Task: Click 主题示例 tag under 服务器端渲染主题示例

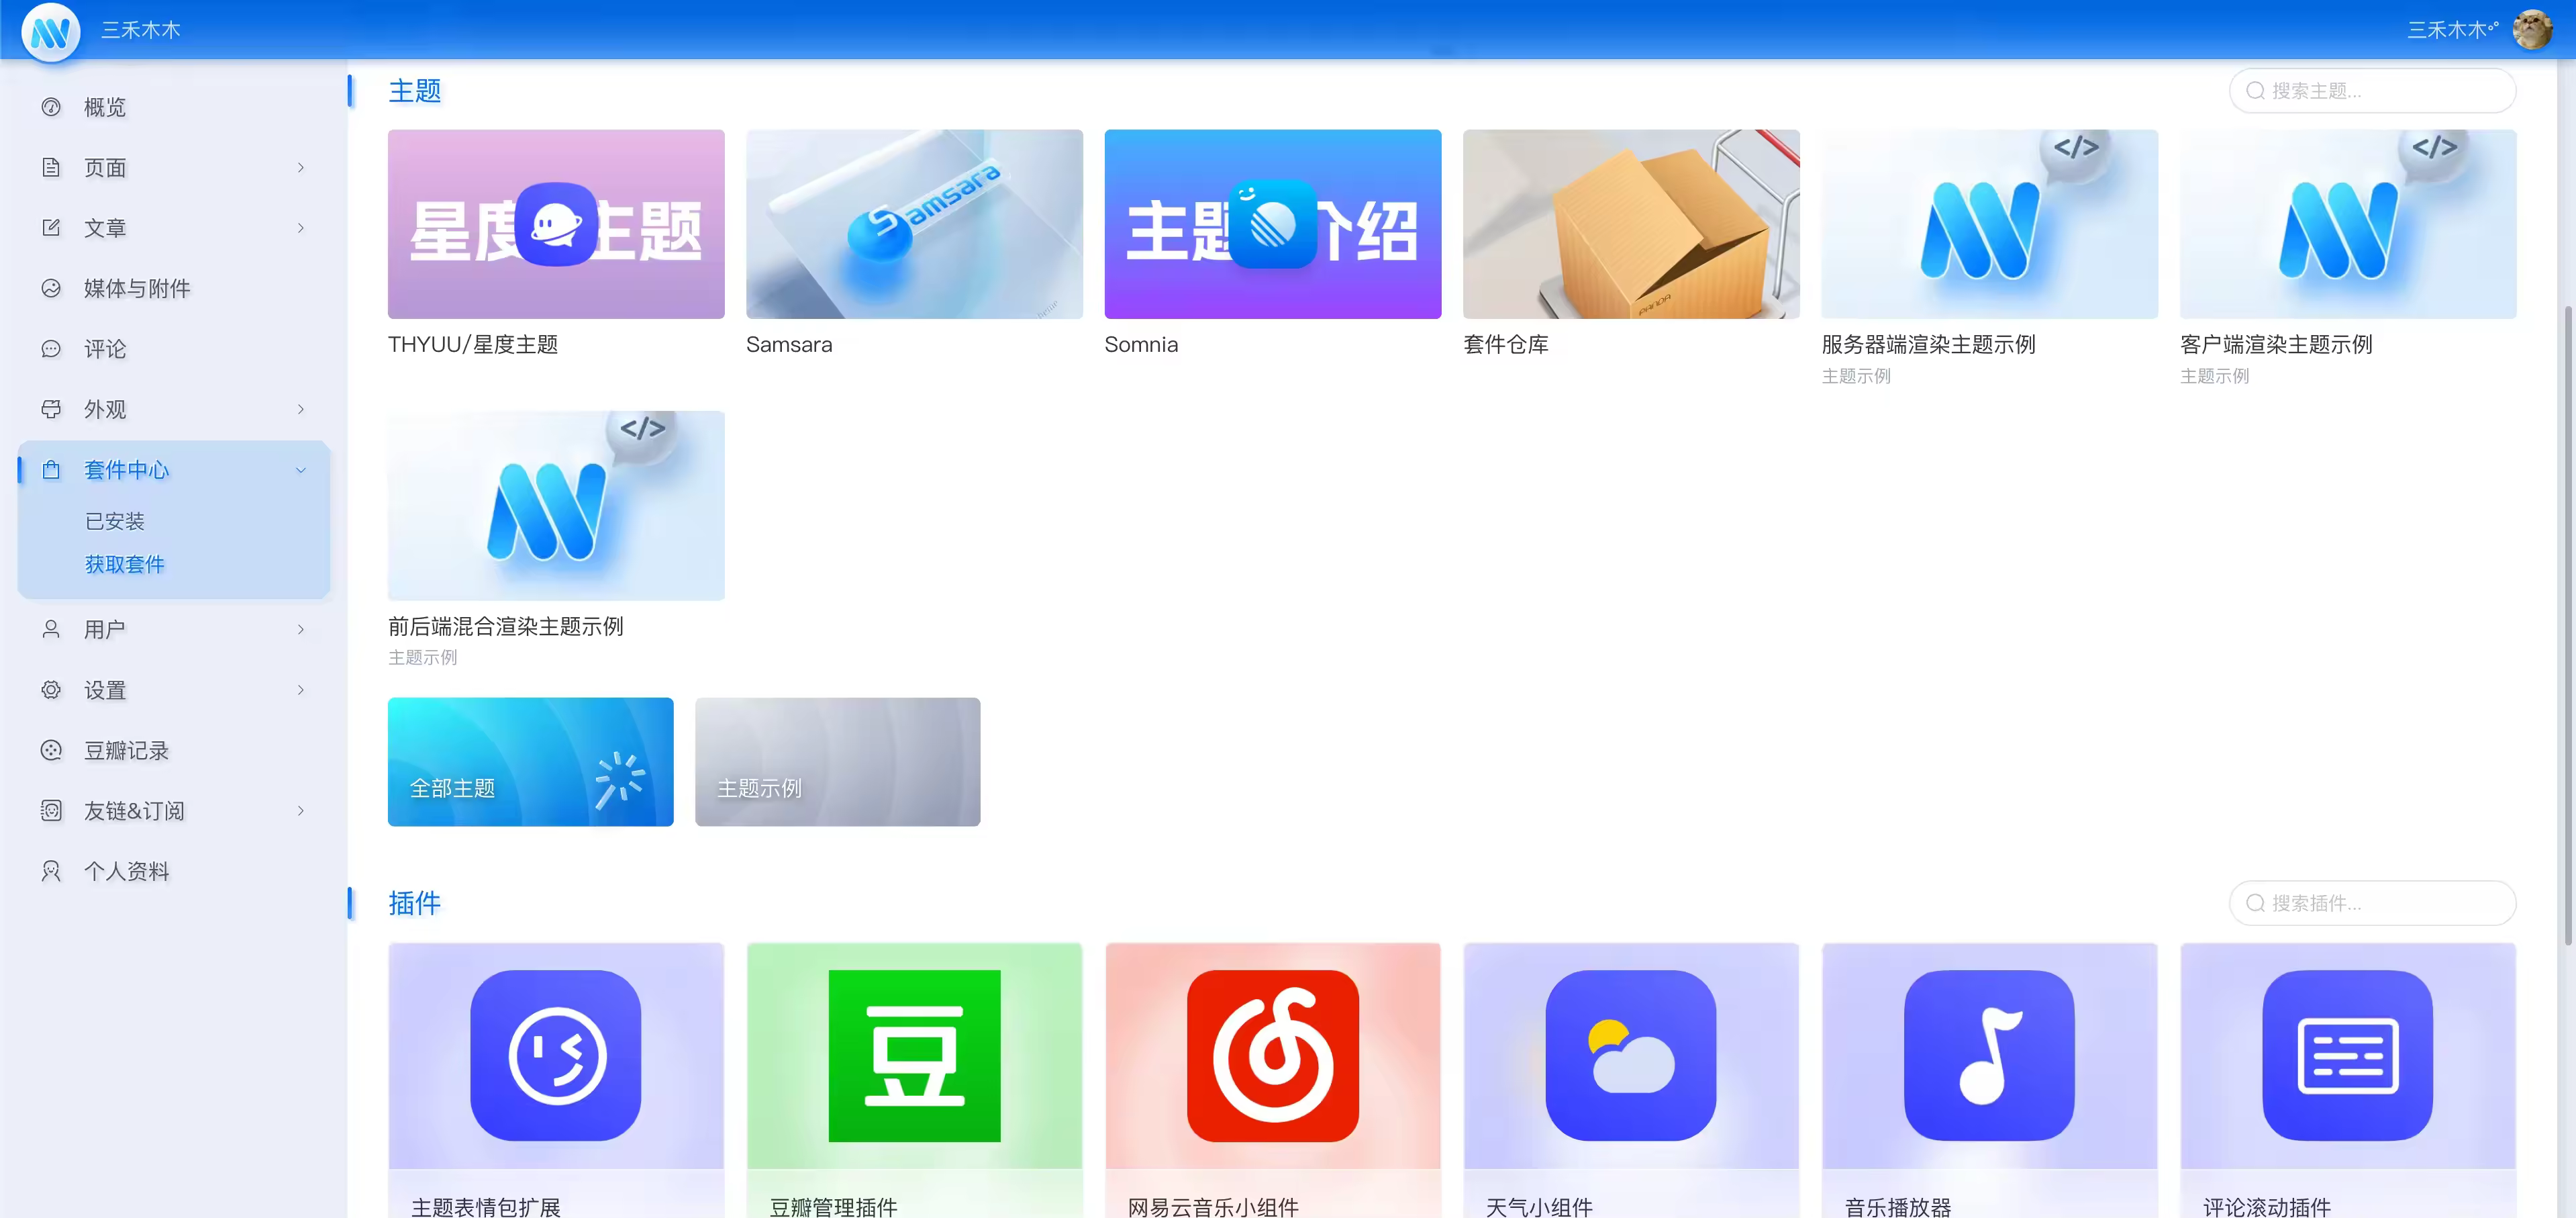Action: click(x=1856, y=376)
